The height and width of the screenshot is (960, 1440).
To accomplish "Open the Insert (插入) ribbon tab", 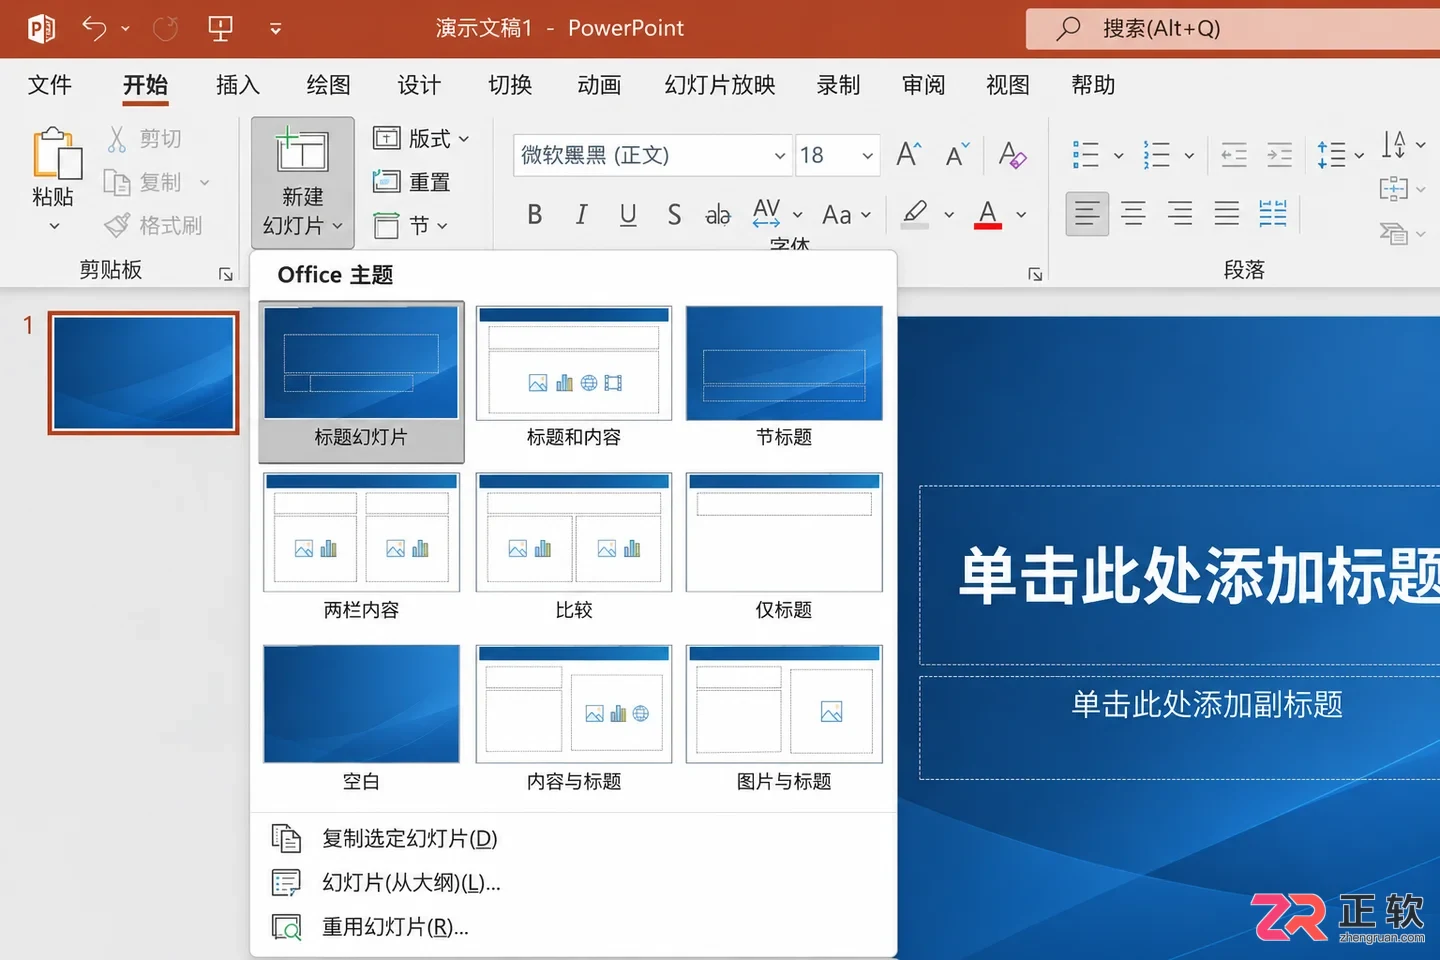I will [x=238, y=85].
